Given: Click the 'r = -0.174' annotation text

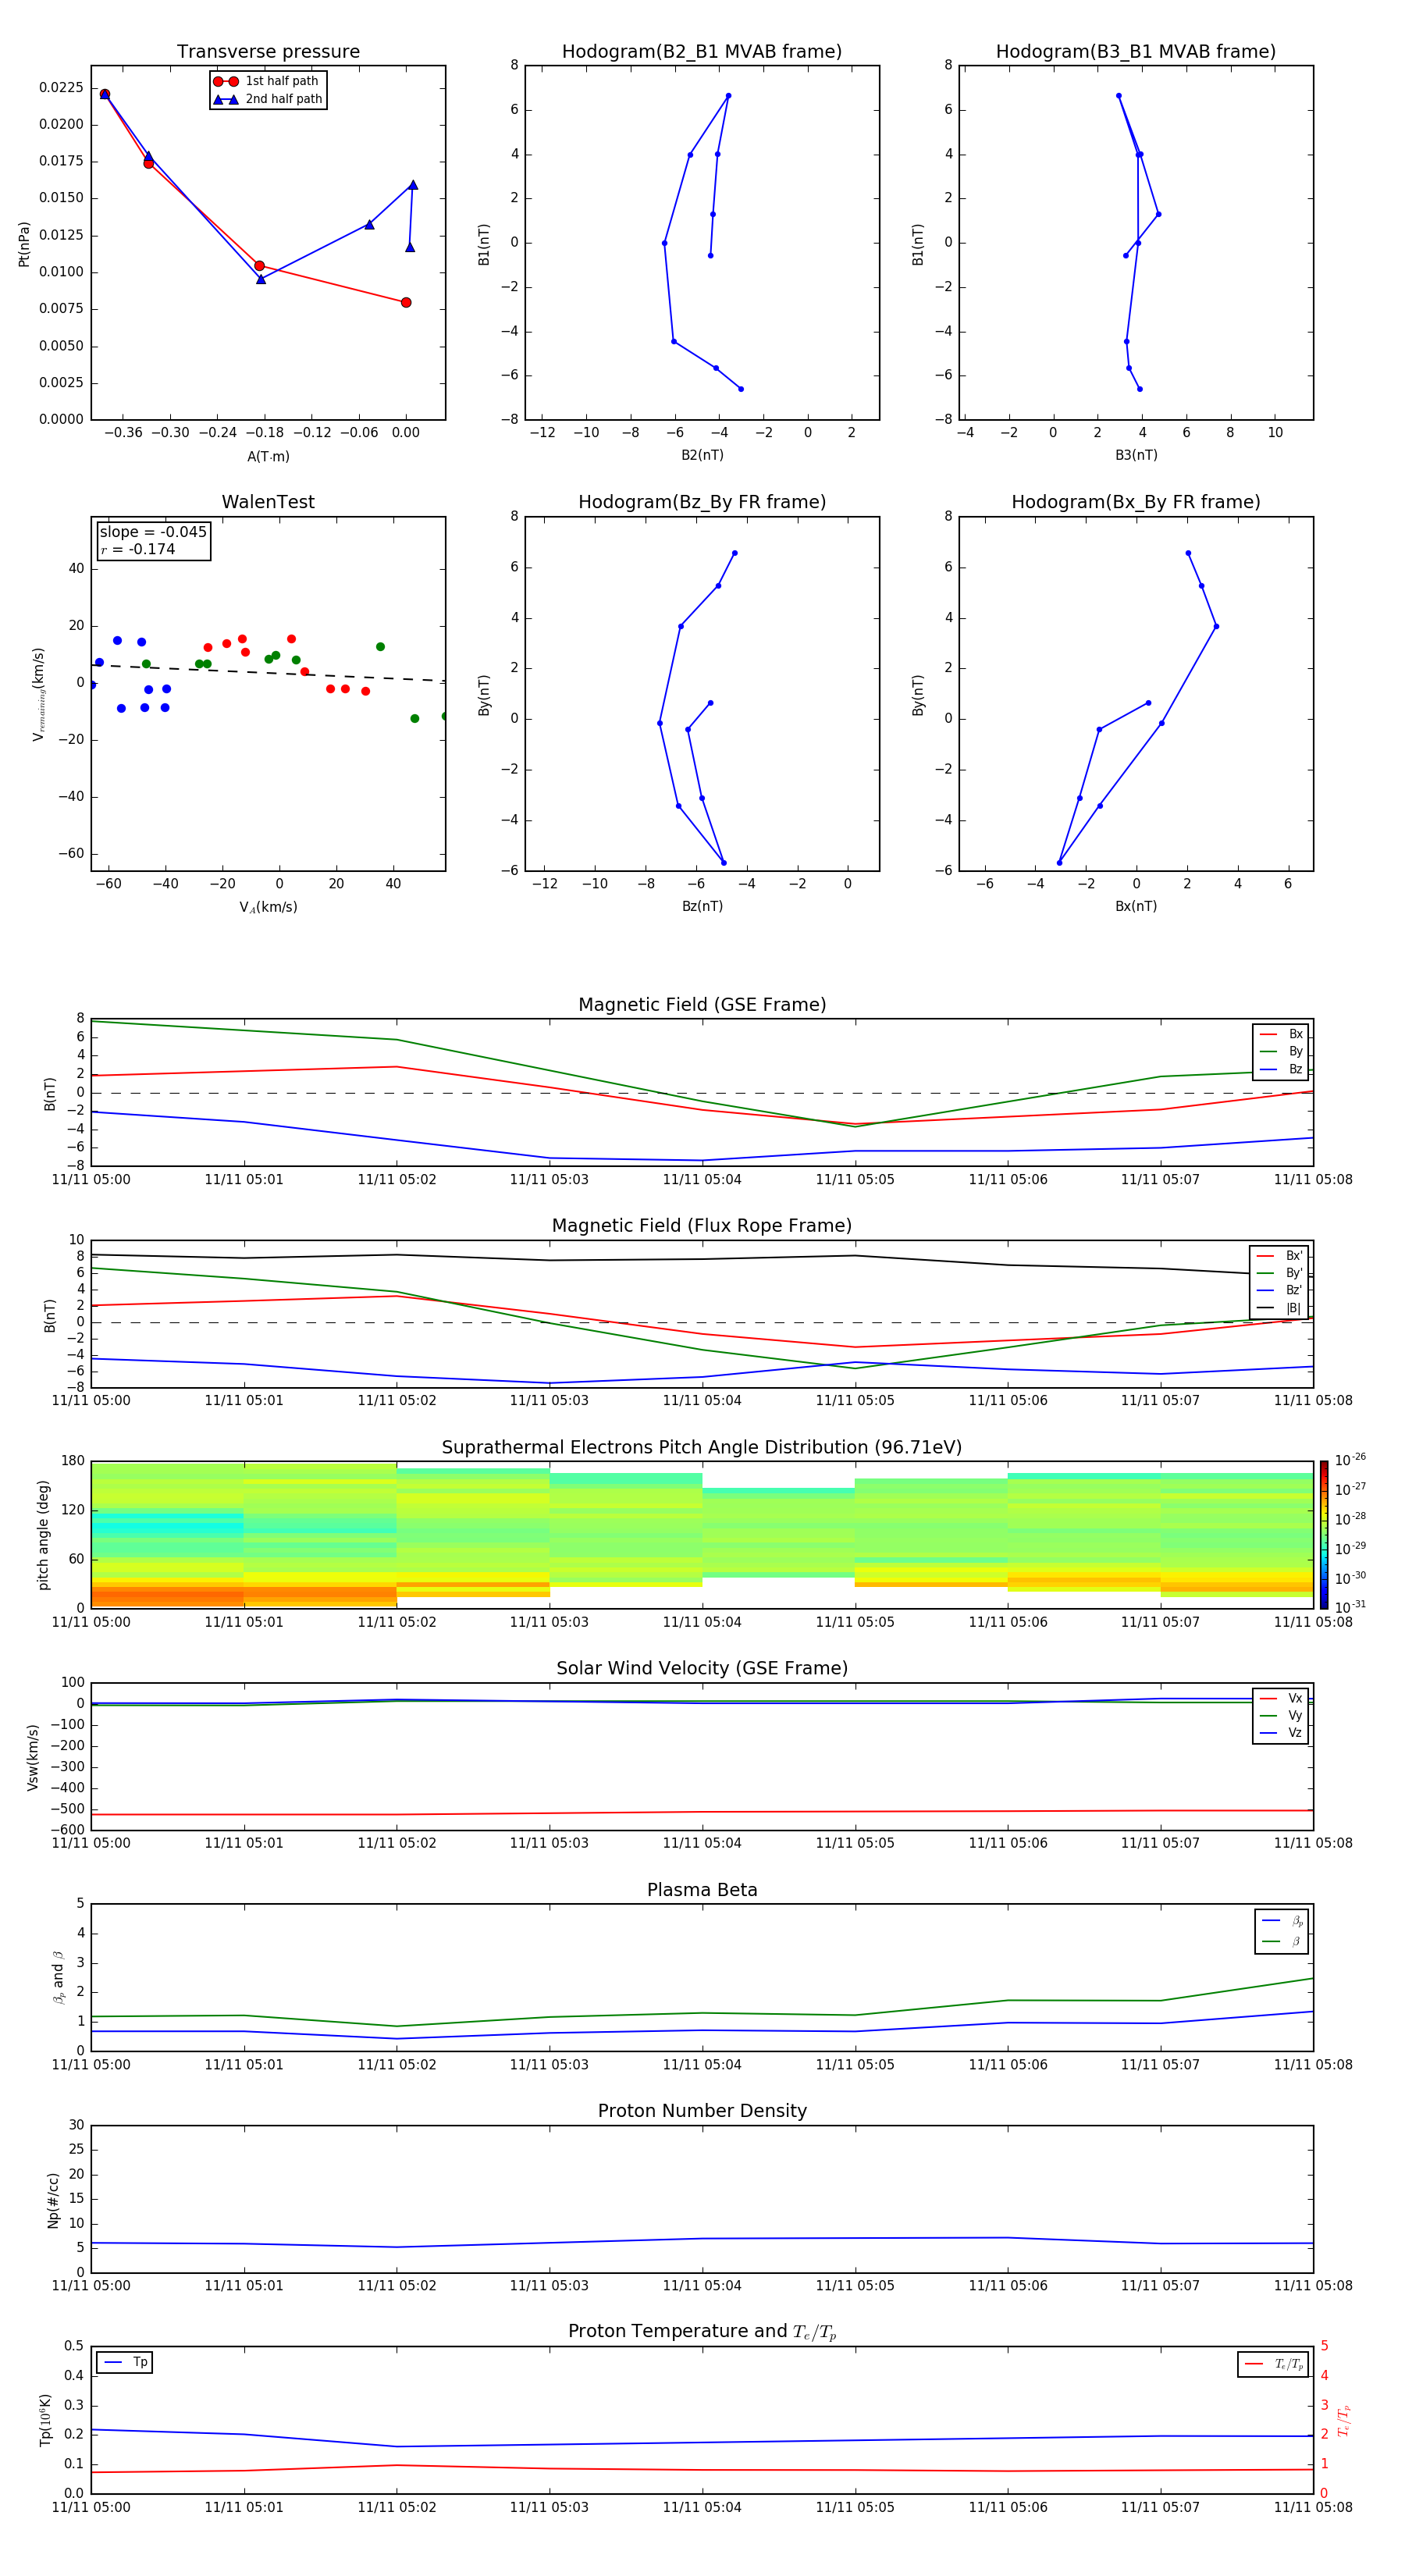Looking at the screenshot, I should coord(138,549).
